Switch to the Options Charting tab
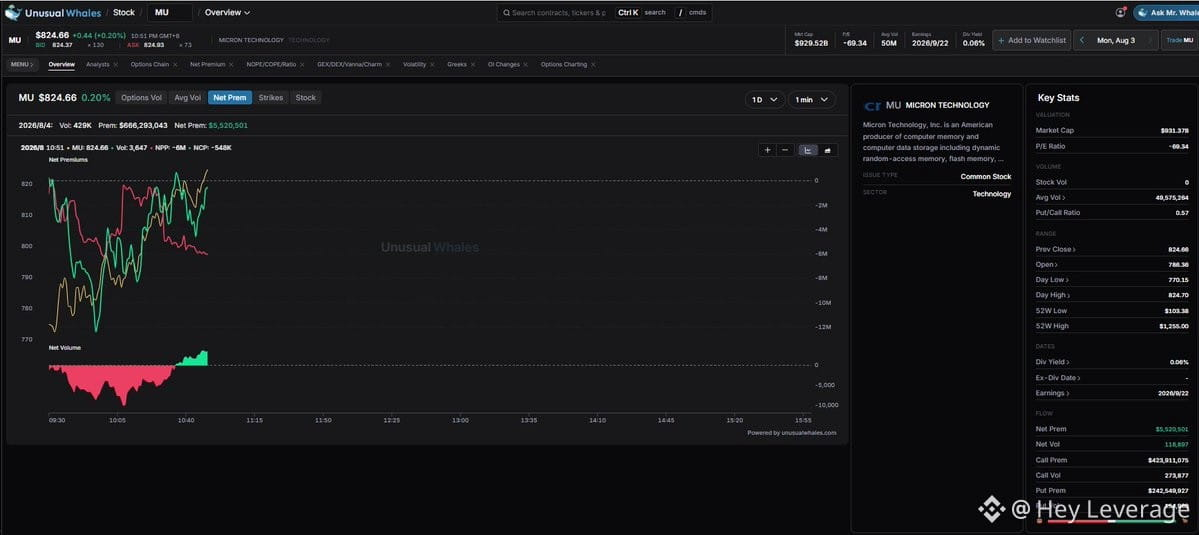This screenshot has height=535, width=1199. pos(564,65)
